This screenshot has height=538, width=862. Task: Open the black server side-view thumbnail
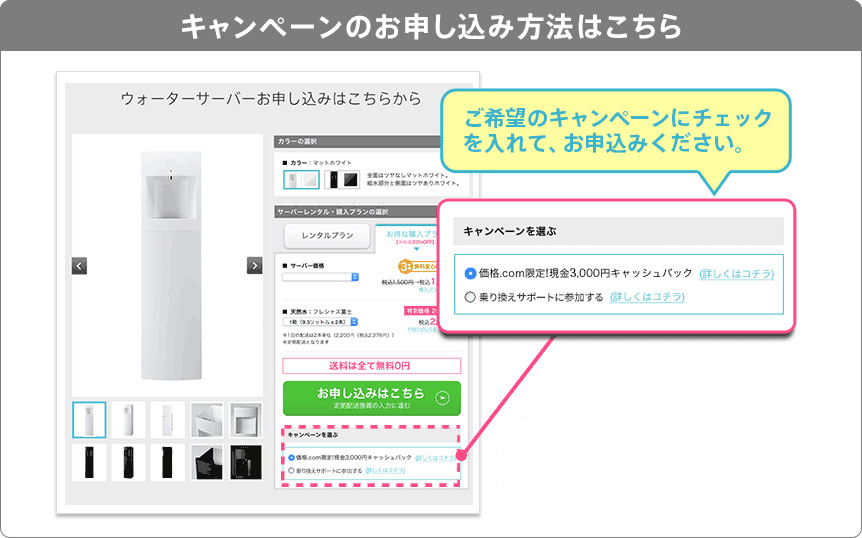tap(168, 463)
